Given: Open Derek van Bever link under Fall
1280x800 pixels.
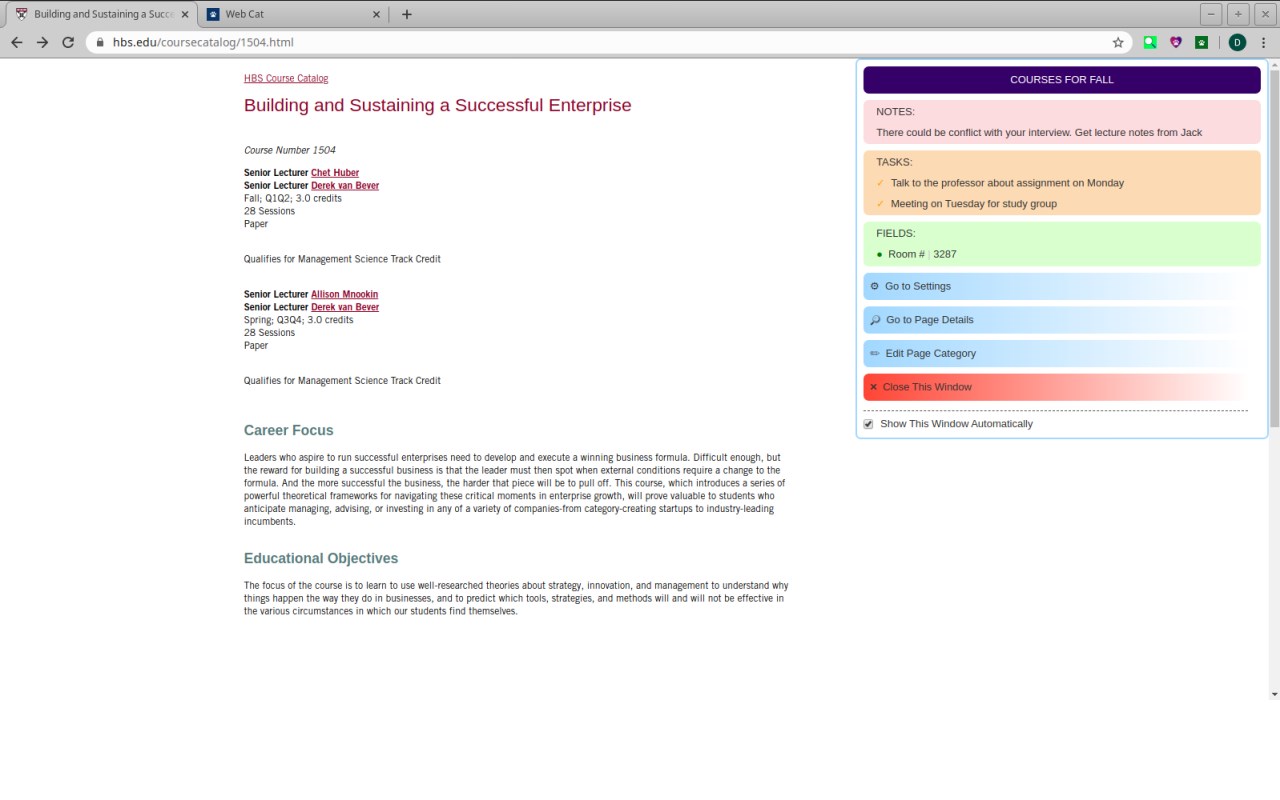Looking at the screenshot, I should click(x=345, y=185).
